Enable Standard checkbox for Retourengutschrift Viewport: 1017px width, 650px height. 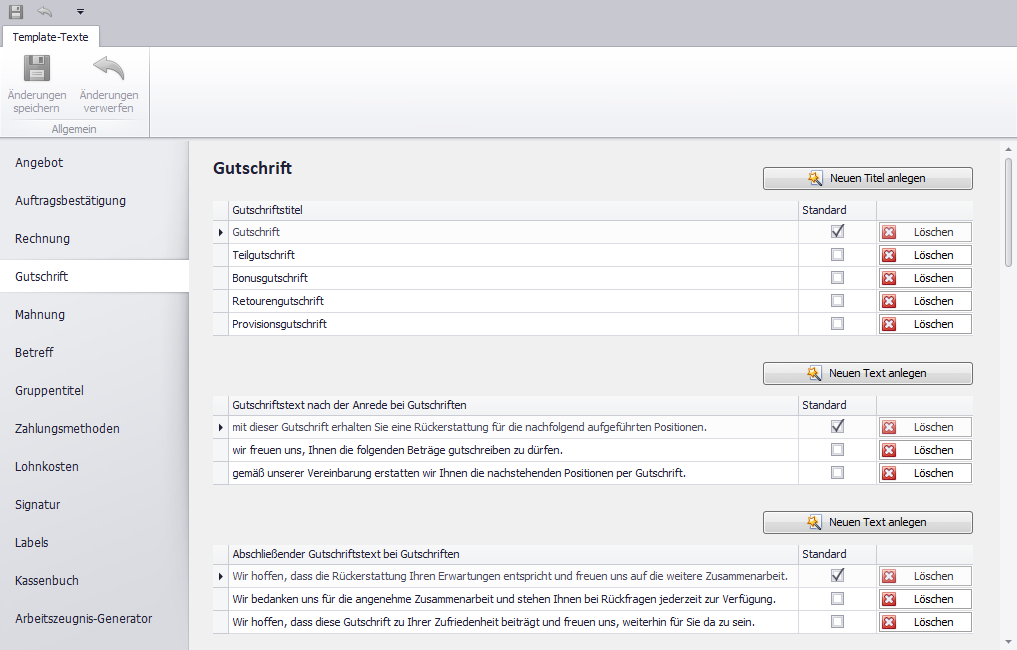[x=837, y=301]
